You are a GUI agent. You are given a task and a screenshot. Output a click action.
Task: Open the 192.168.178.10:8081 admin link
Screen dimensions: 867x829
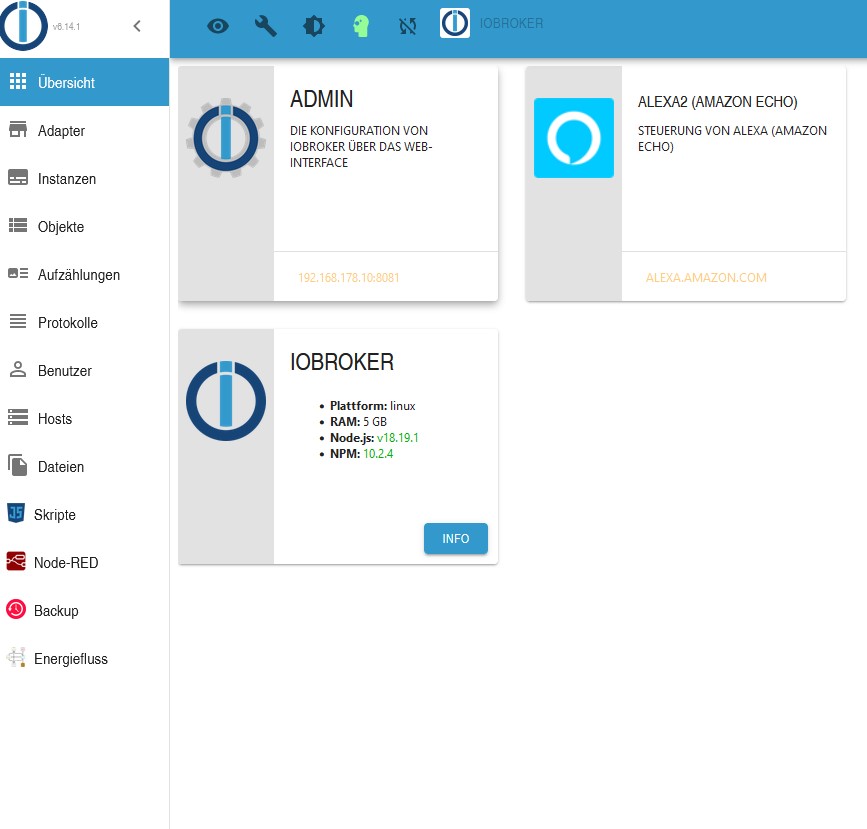[x=348, y=278]
